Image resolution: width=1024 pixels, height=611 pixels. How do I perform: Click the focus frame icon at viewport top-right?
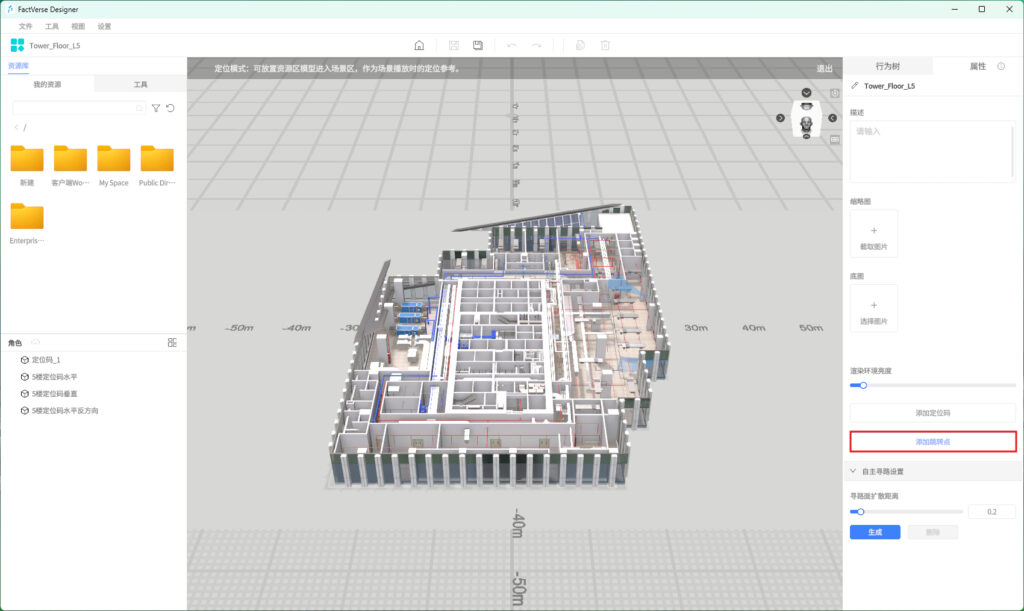pos(835,93)
